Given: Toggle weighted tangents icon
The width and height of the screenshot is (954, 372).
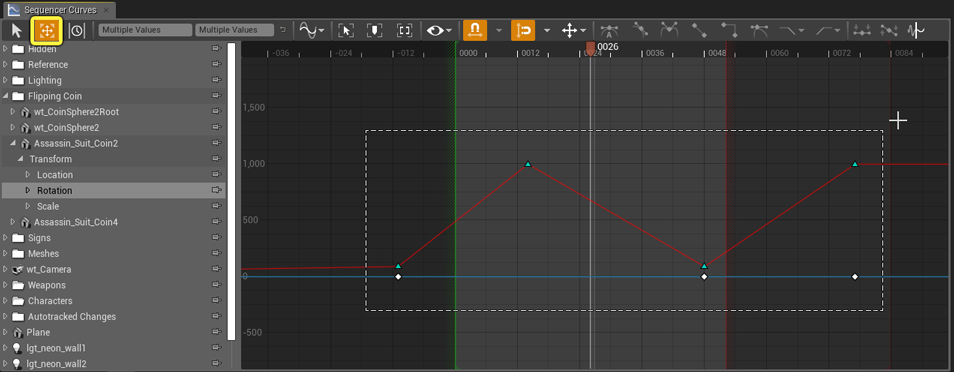Looking at the screenshot, I should click(759, 30).
